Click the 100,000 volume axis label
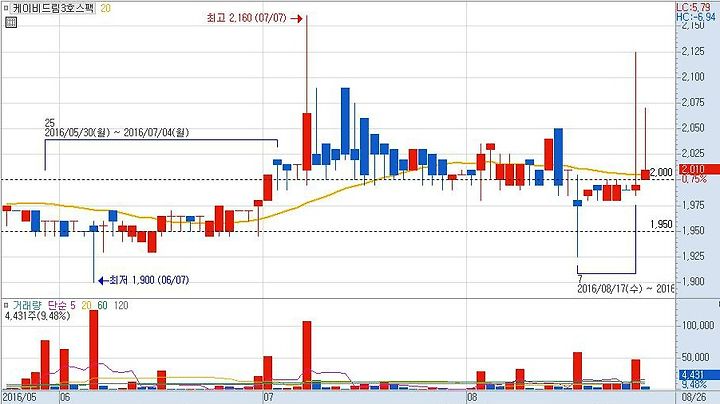 point(698,325)
